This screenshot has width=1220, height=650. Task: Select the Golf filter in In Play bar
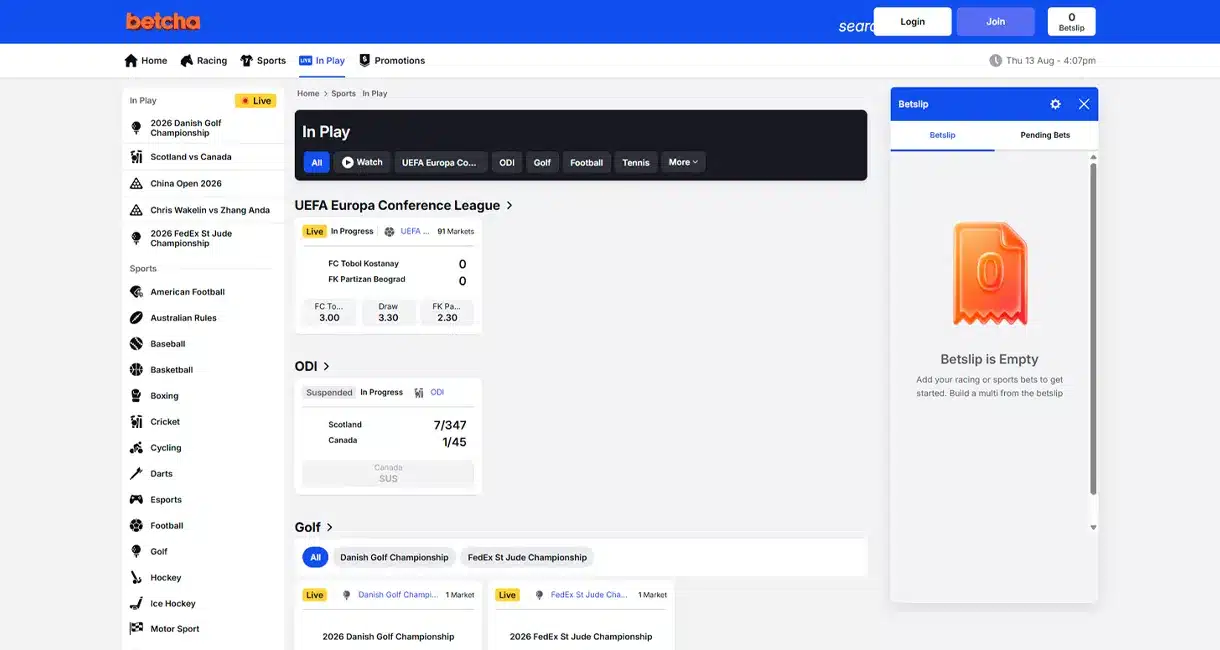tap(542, 162)
